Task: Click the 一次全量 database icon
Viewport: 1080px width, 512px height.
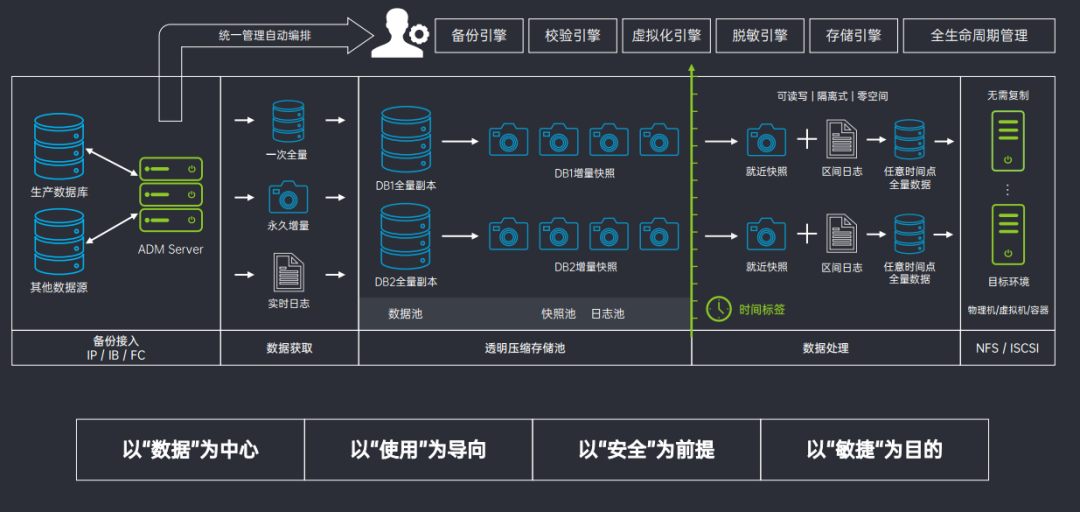Action: (x=288, y=121)
